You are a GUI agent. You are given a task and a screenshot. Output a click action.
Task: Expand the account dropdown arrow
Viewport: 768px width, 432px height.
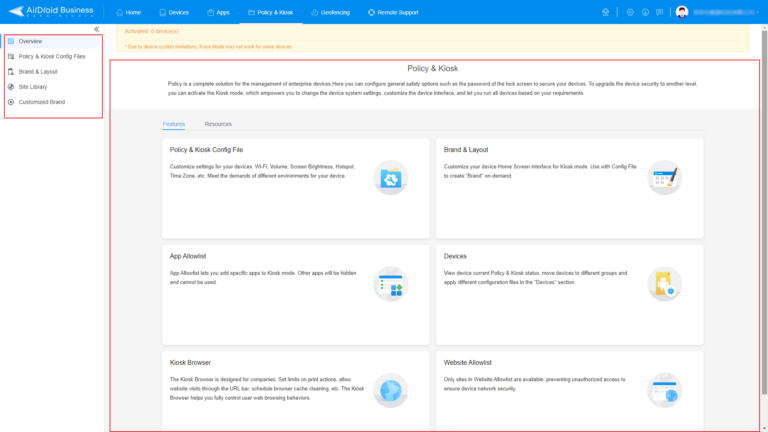[758, 12]
